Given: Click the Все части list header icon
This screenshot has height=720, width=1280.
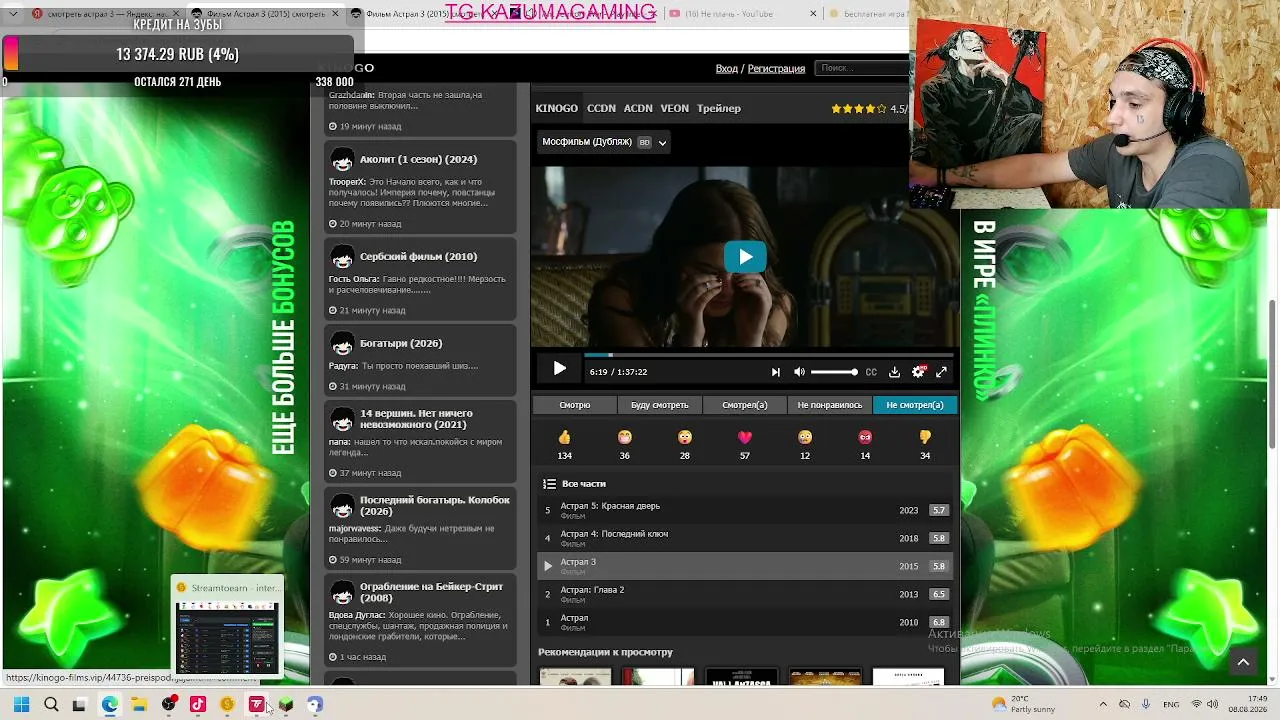Looking at the screenshot, I should point(549,484).
